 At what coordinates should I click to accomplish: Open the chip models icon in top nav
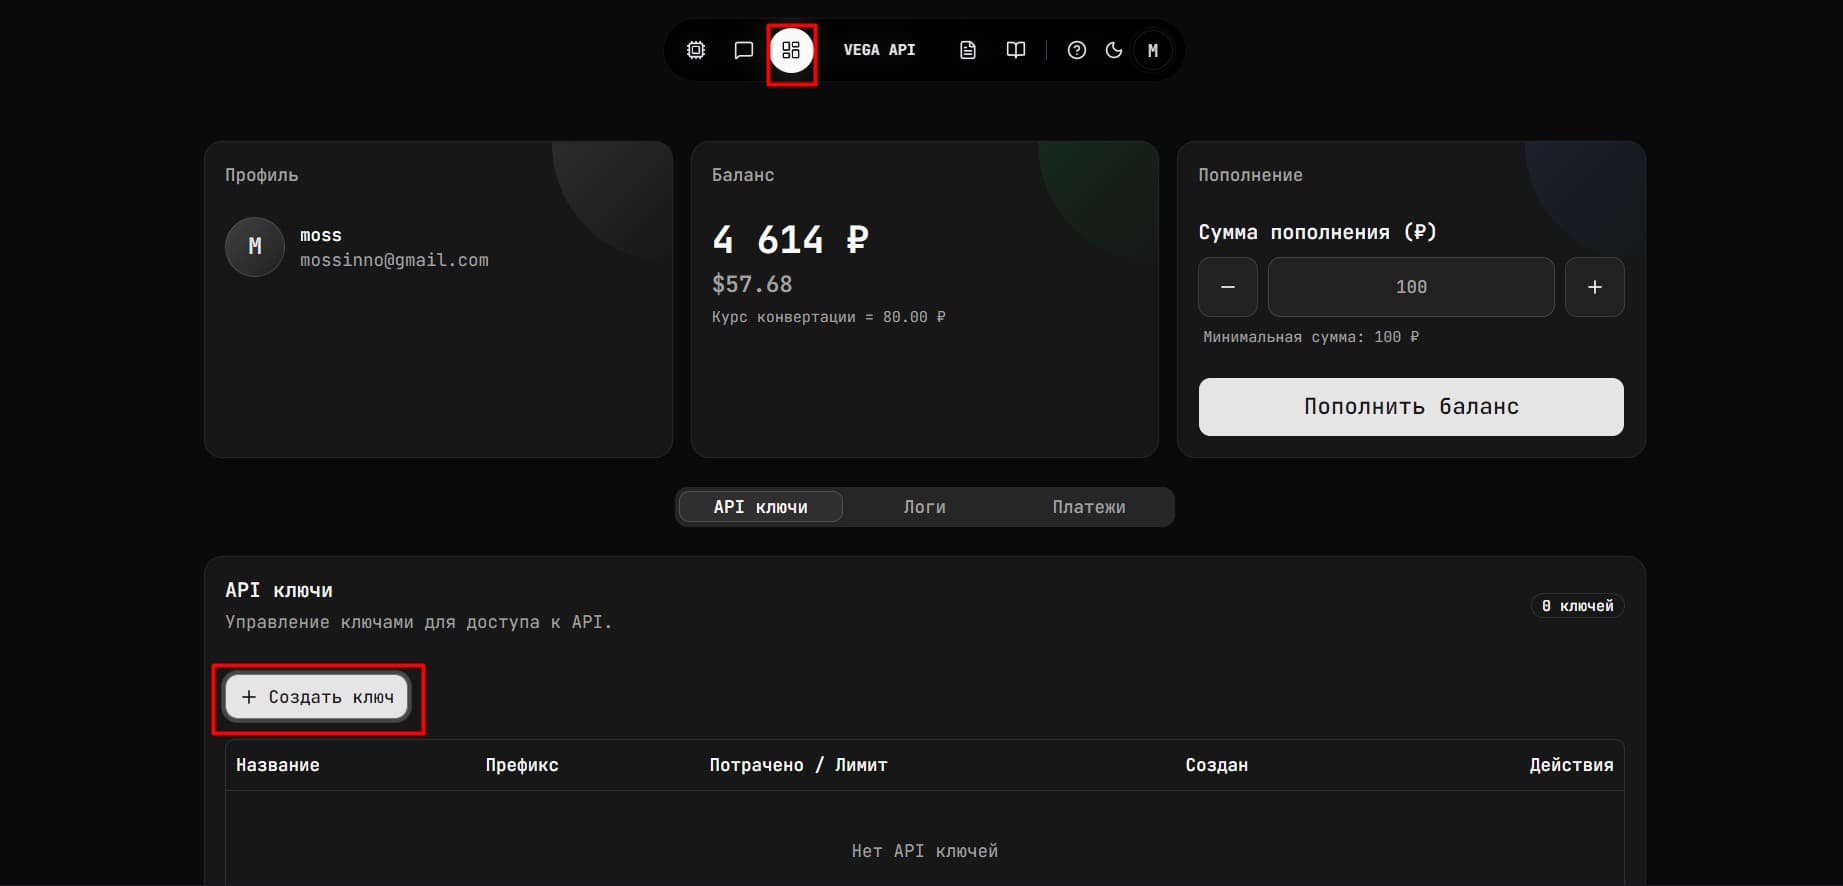(696, 50)
